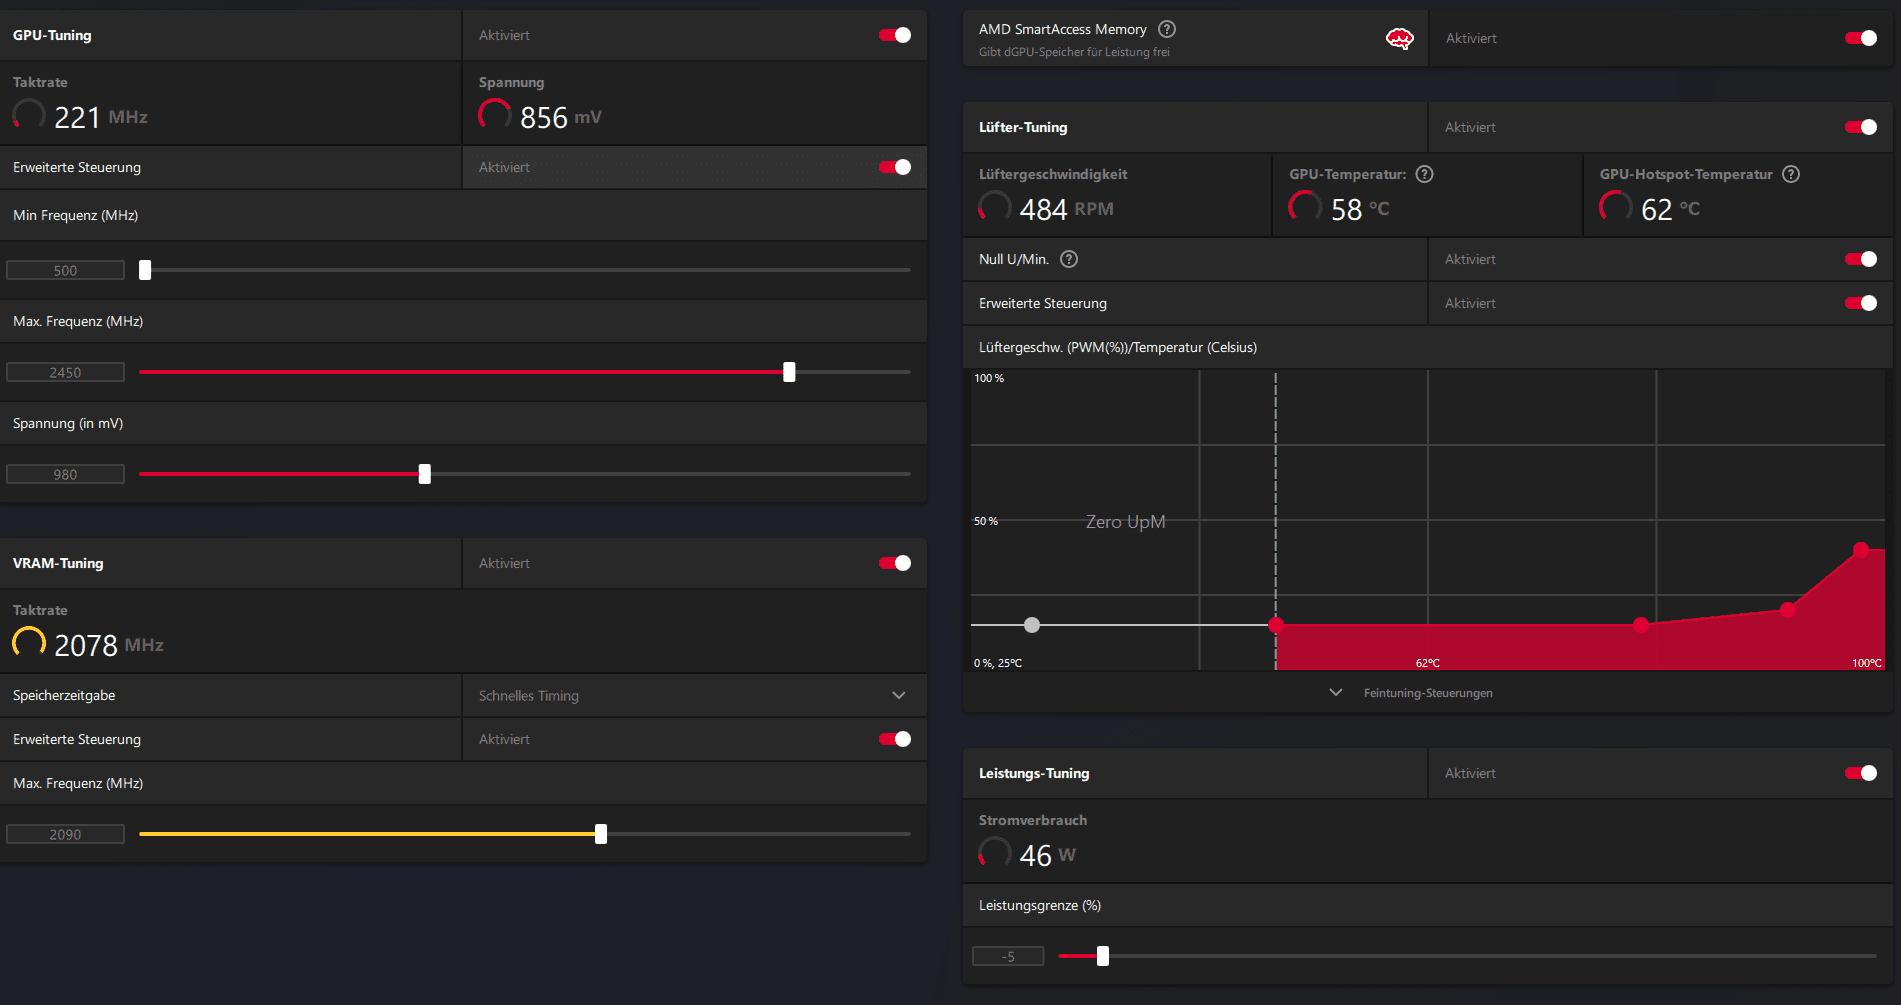This screenshot has width=1901, height=1005.
Task: Click Min Frequenz slider handle
Action: point(145,270)
